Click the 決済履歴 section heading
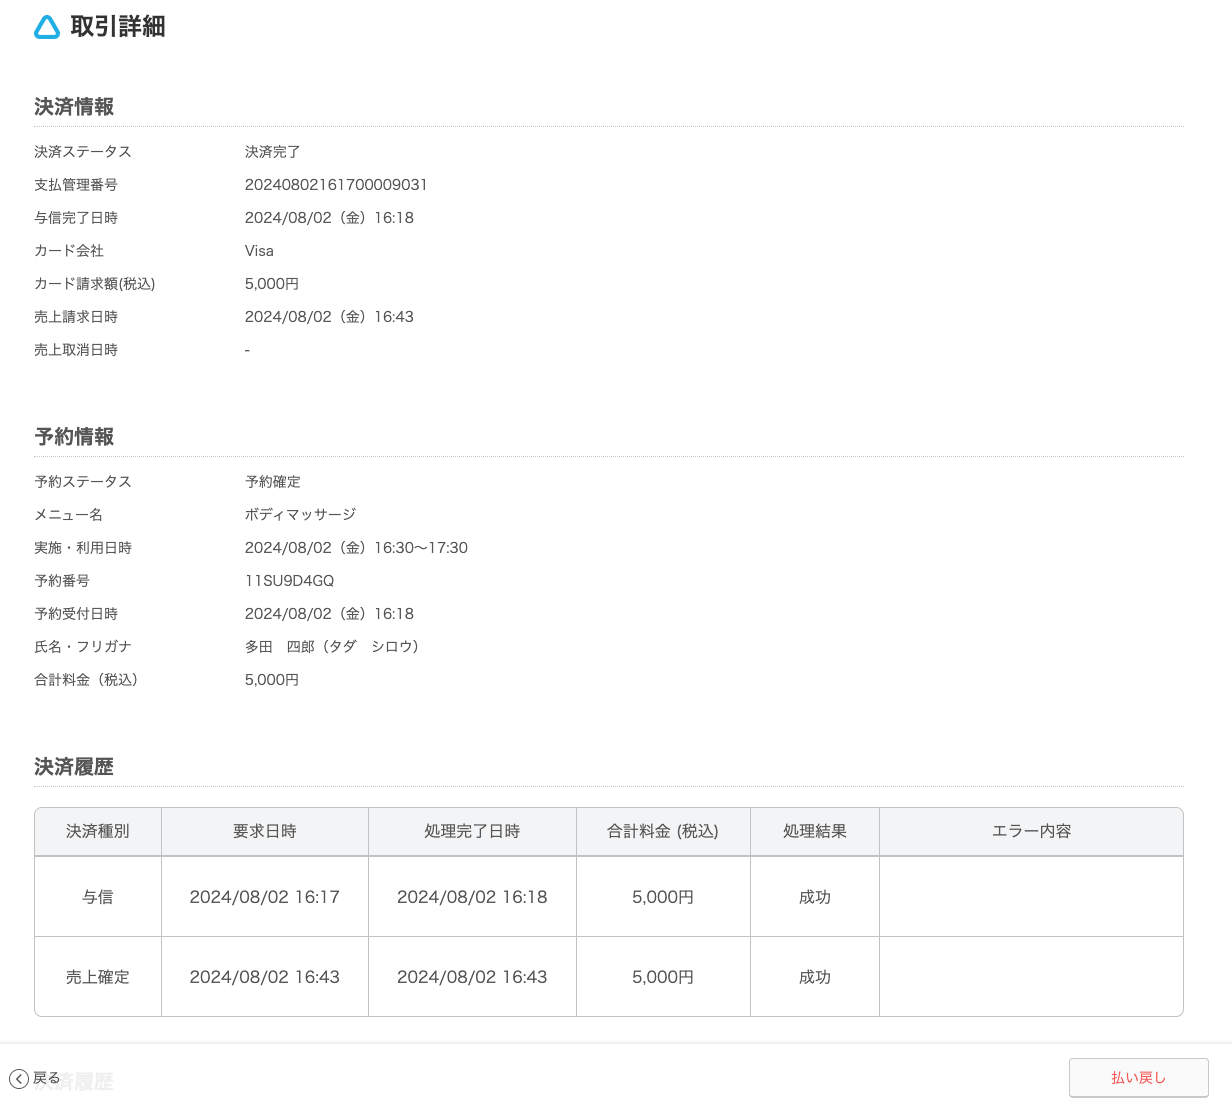The image size is (1232, 1116). (x=74, y=767)
